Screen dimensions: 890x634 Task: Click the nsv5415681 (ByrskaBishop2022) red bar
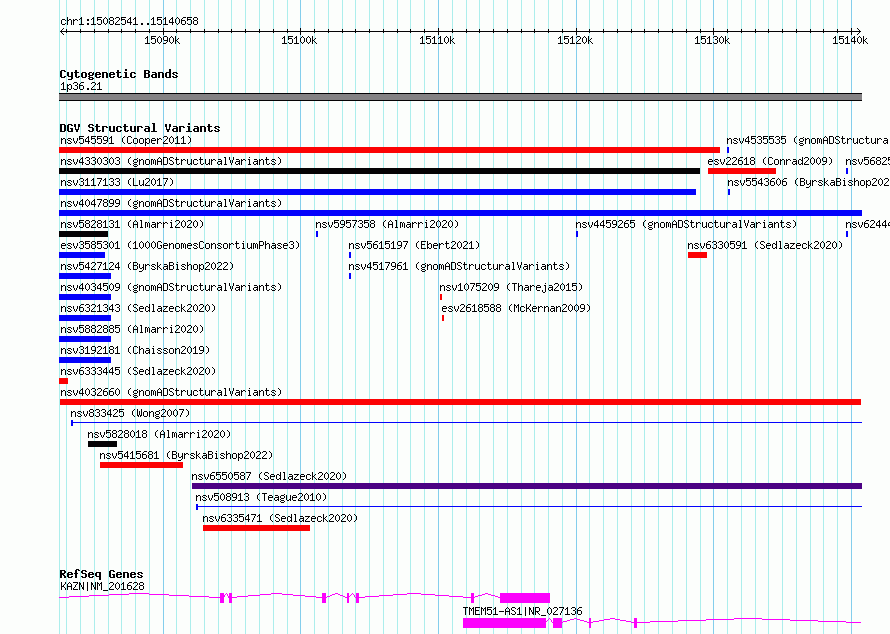[x=141, y=465]
